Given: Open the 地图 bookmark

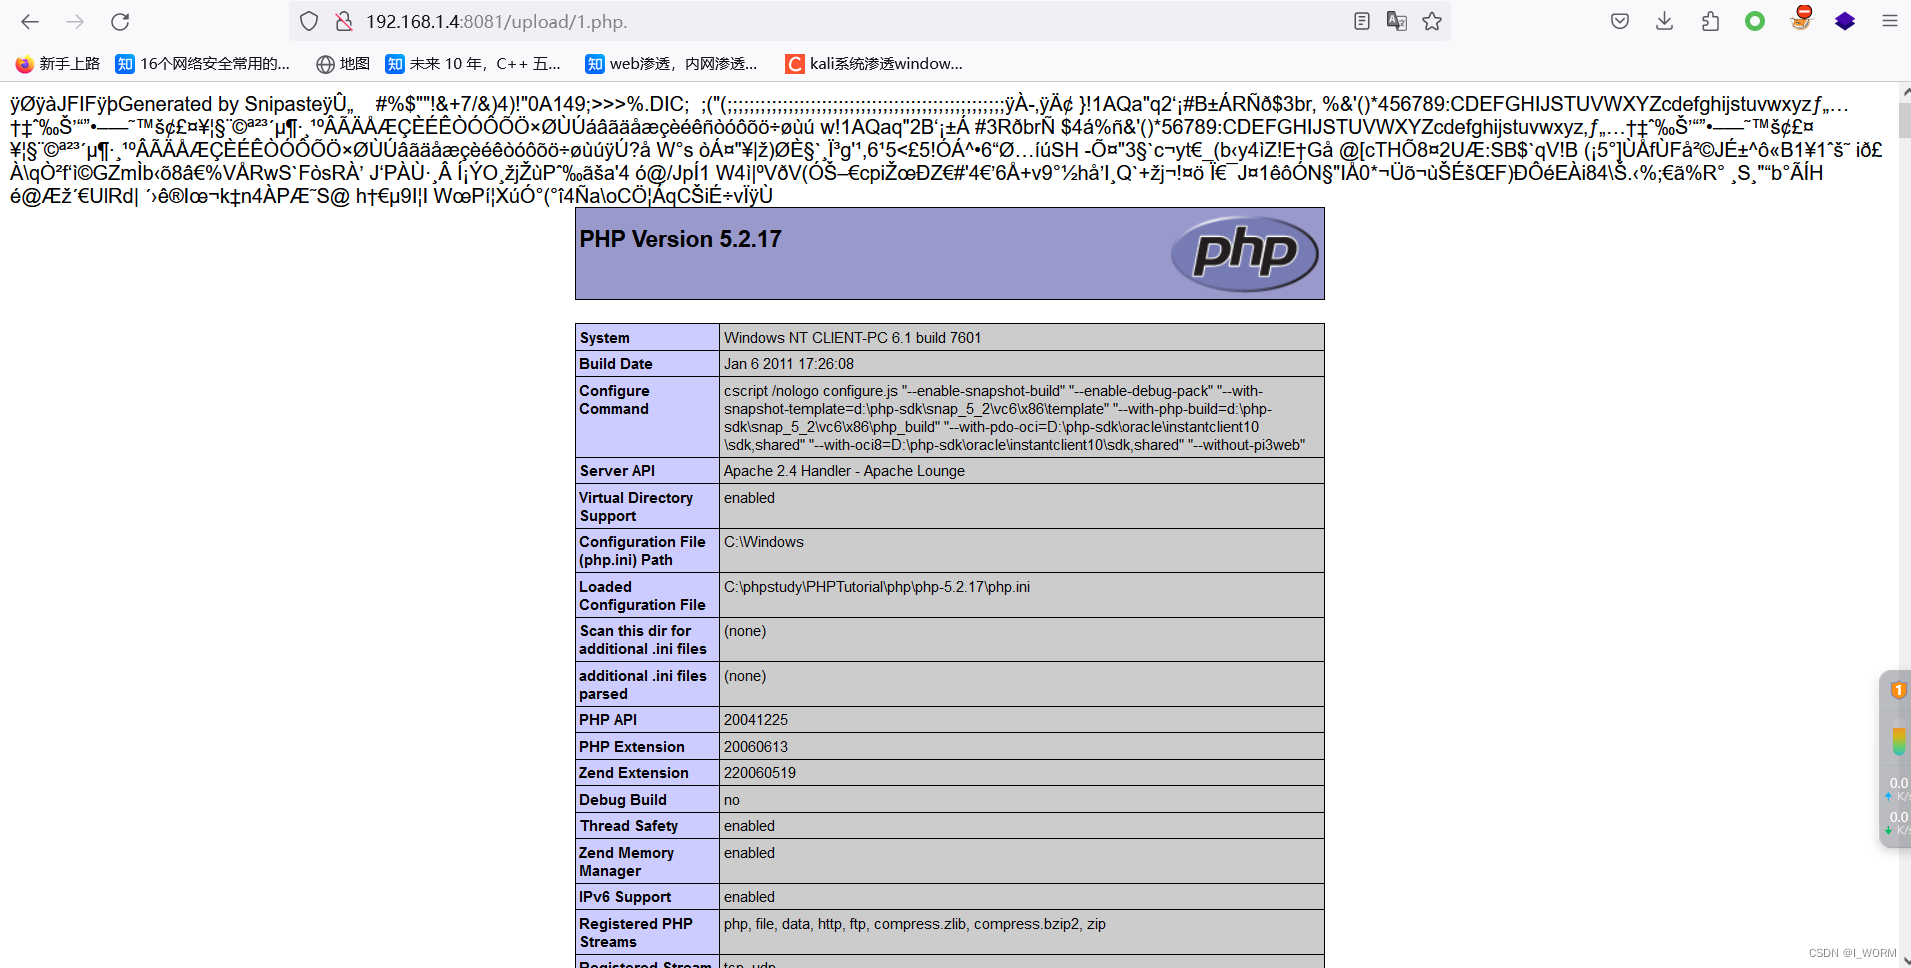Looking at the screenshot, I should click(x=343, y=64).
